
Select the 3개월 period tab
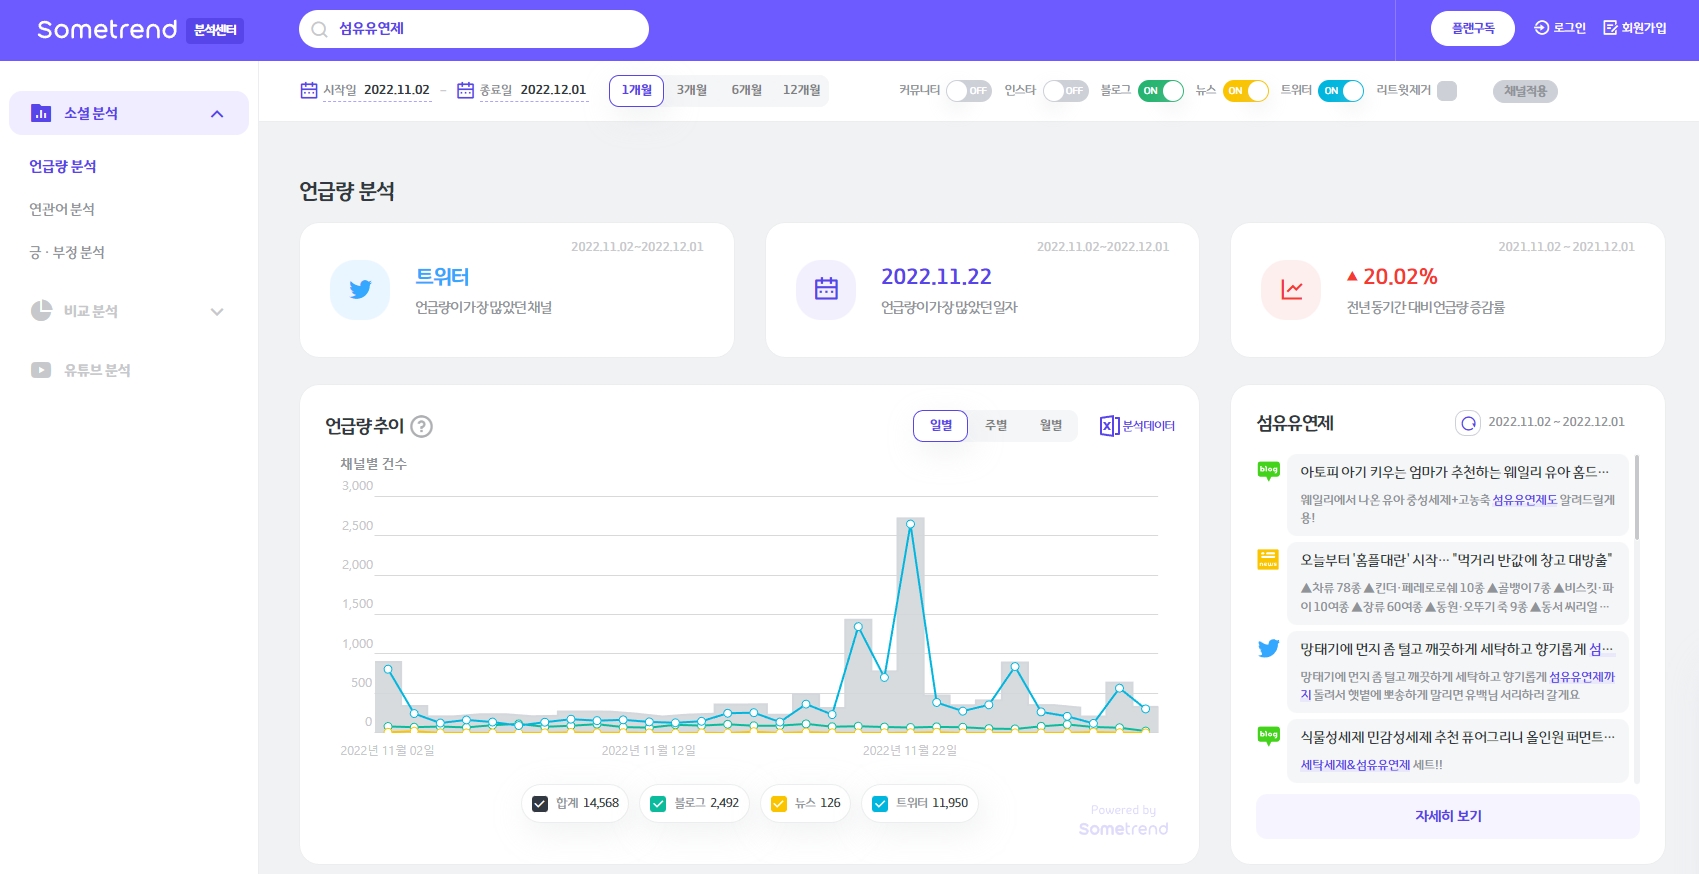click(x=691, y=90)
